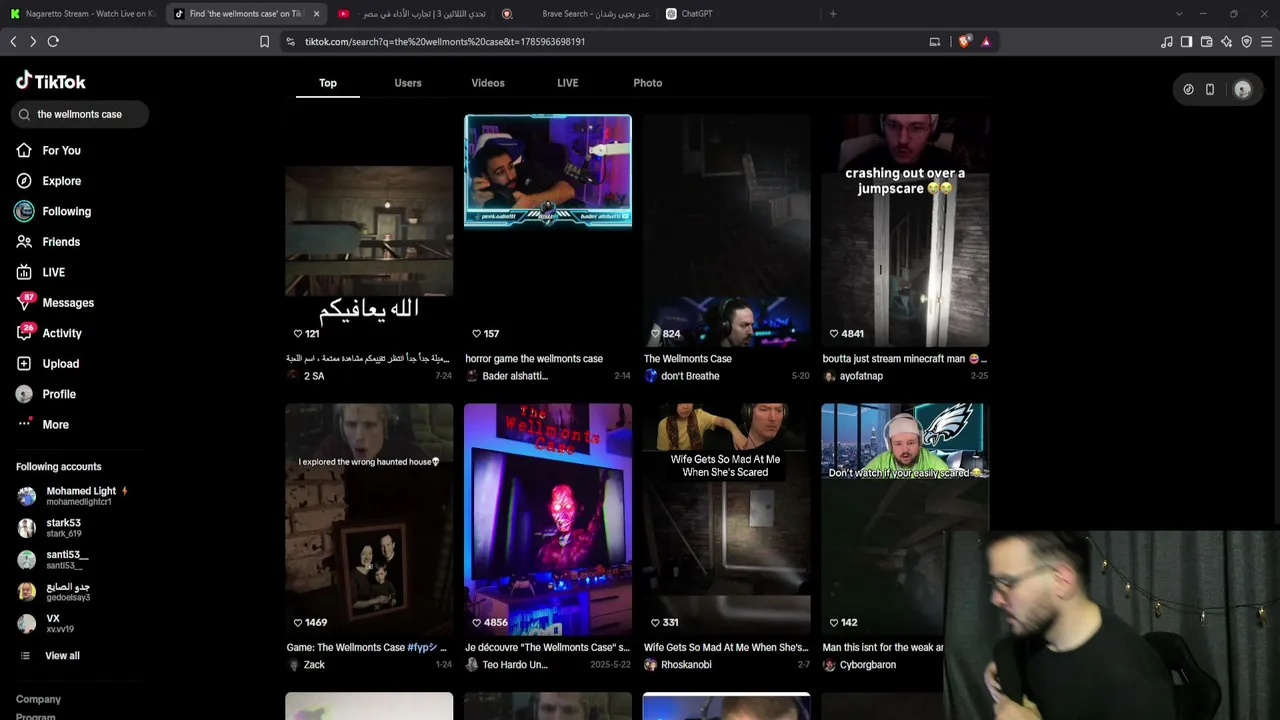Open the 2 SA video thumbnail
The width and height of the screenshot is (1280, 720).
pyautogui.click(x=369, y=231)
